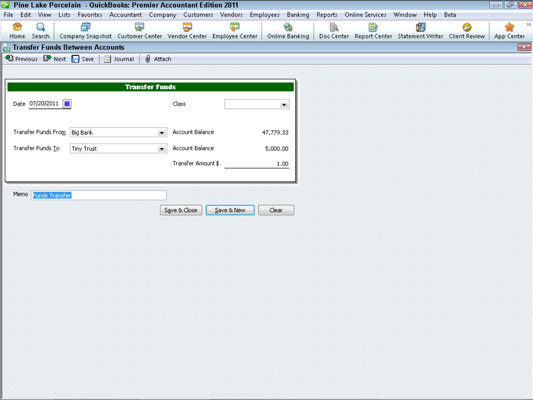Open the Journal toolbar item

tap(119, 59)
